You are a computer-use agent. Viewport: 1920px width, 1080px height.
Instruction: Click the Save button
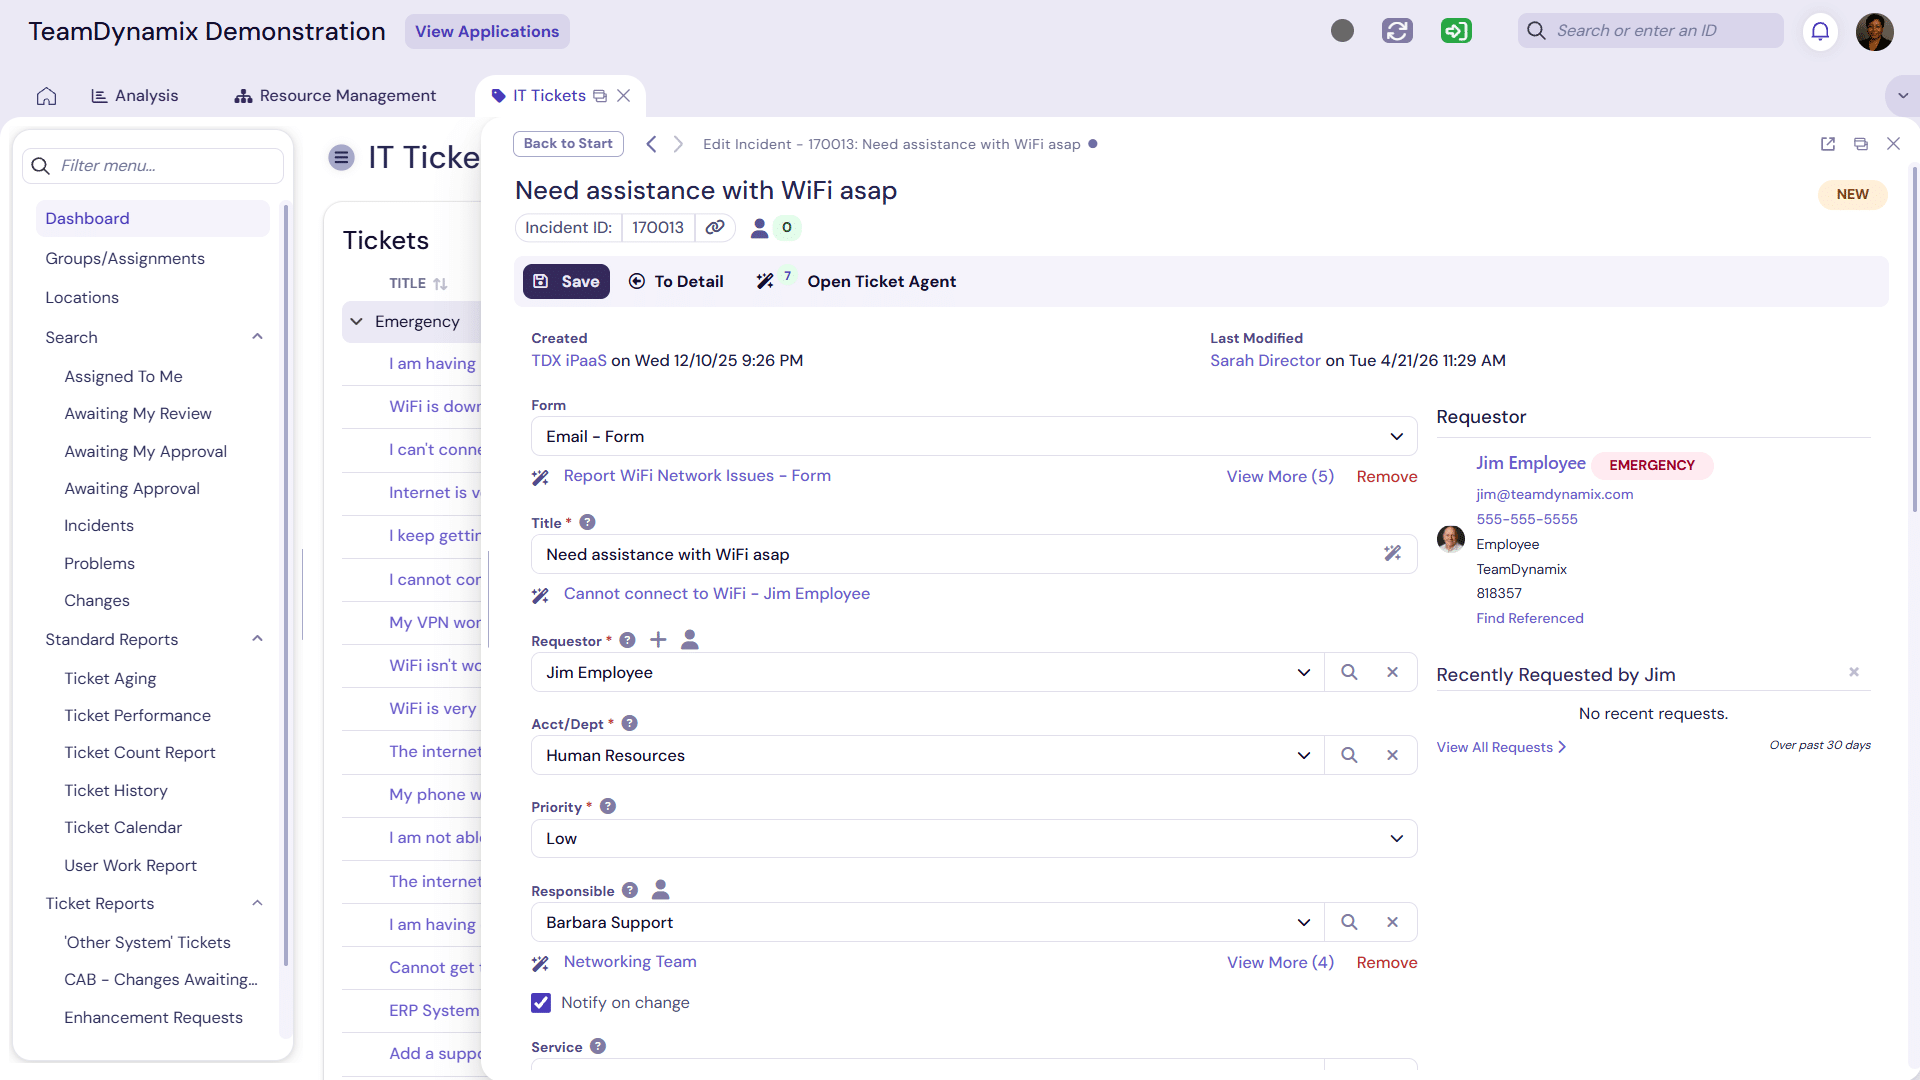566,282
